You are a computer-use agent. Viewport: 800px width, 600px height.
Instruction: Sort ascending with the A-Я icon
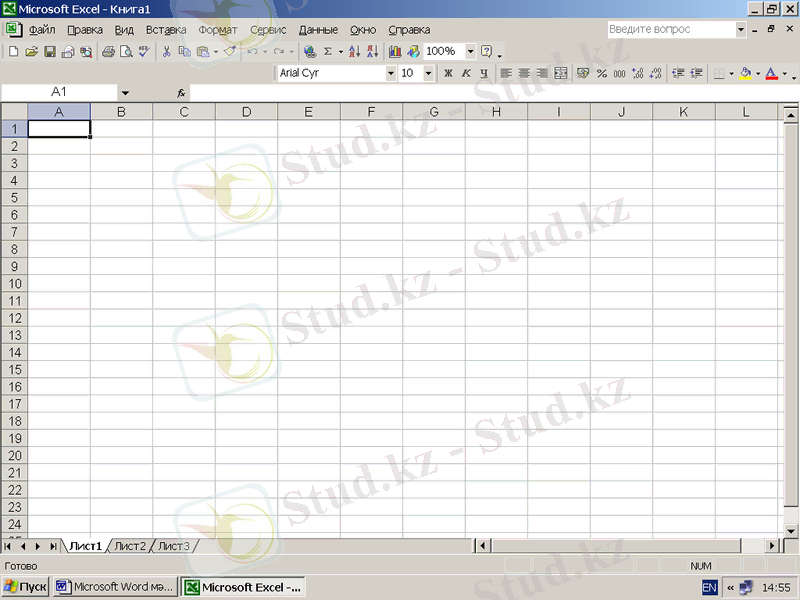(355, 52)
